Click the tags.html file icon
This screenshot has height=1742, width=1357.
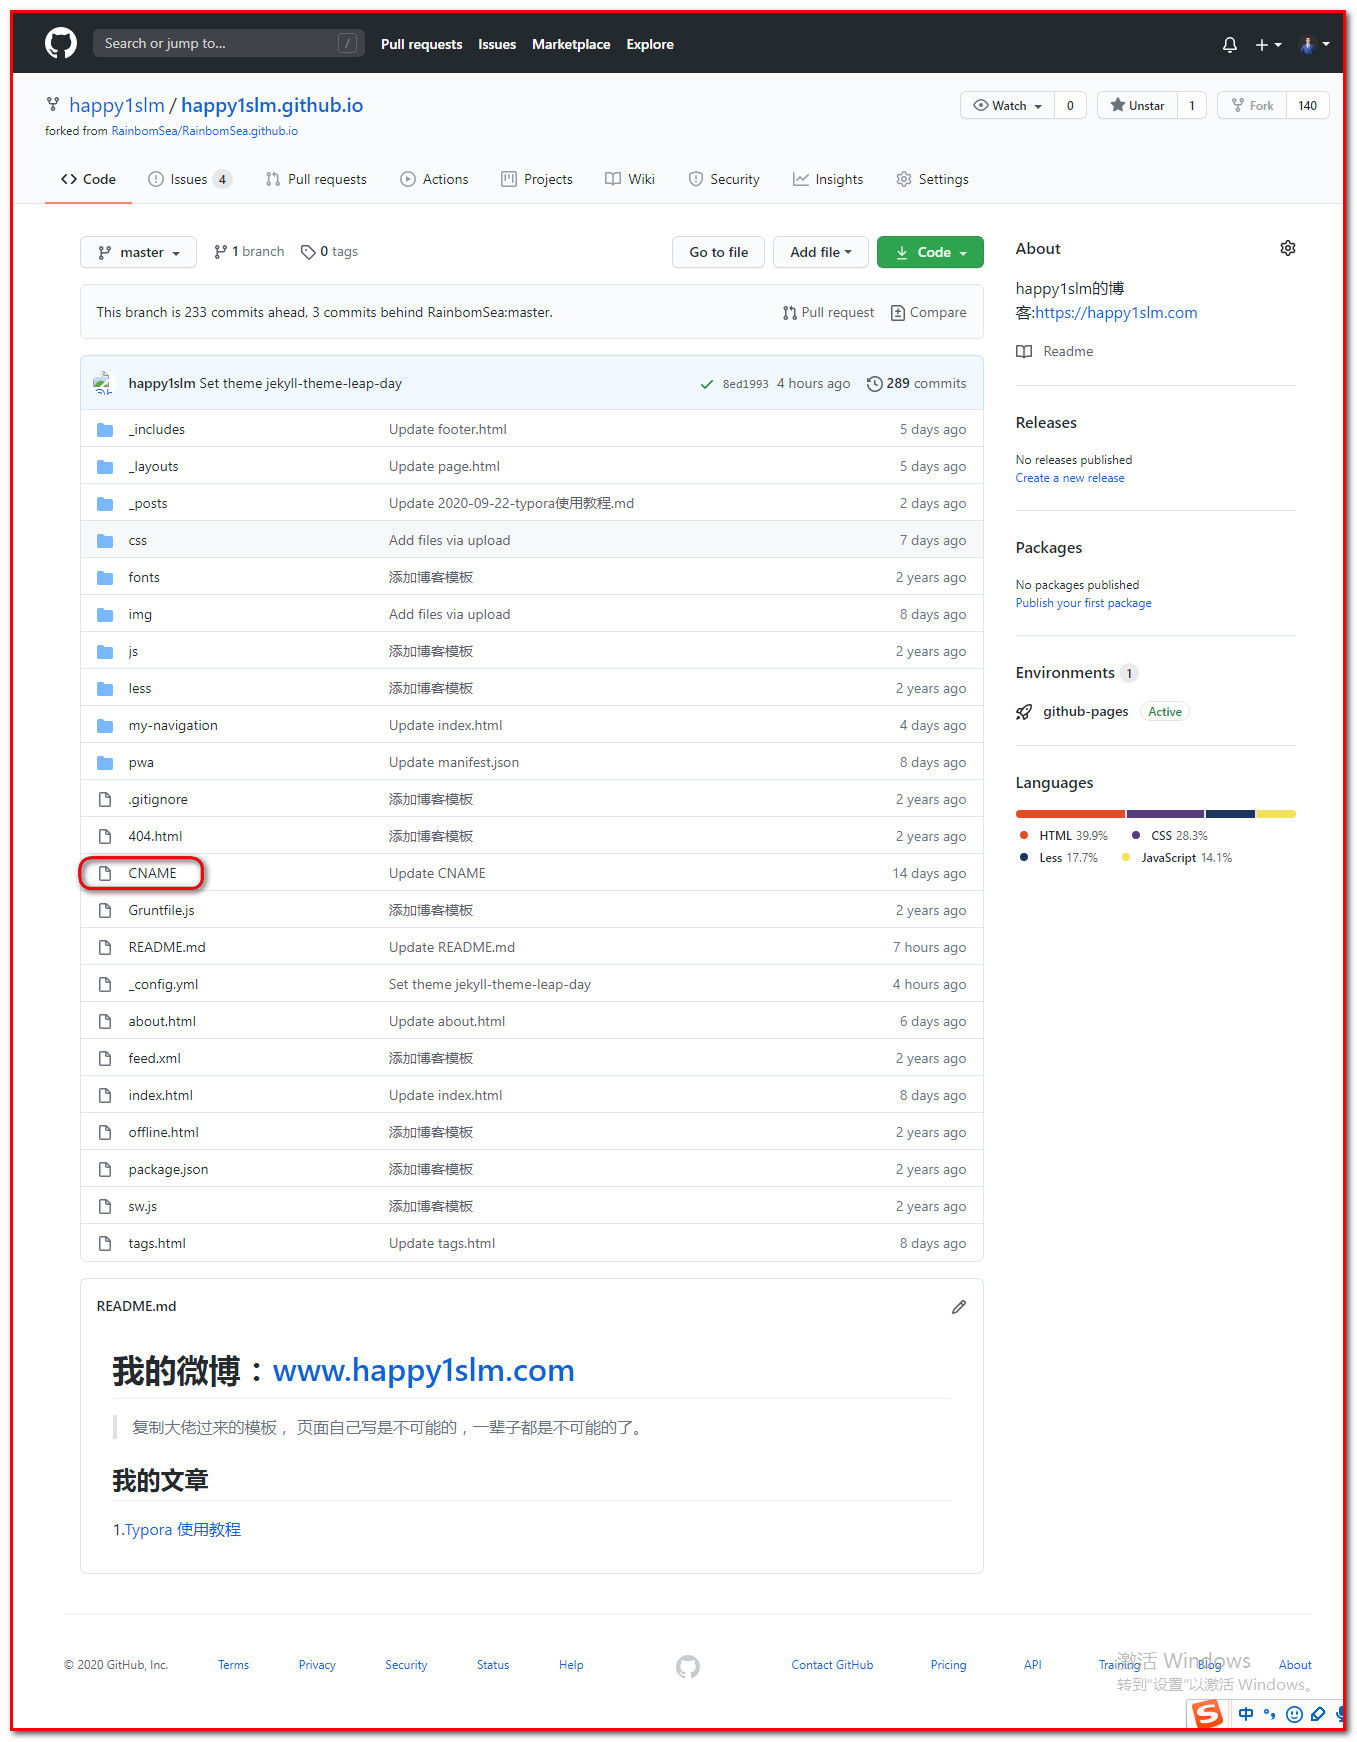point(105,1243)
